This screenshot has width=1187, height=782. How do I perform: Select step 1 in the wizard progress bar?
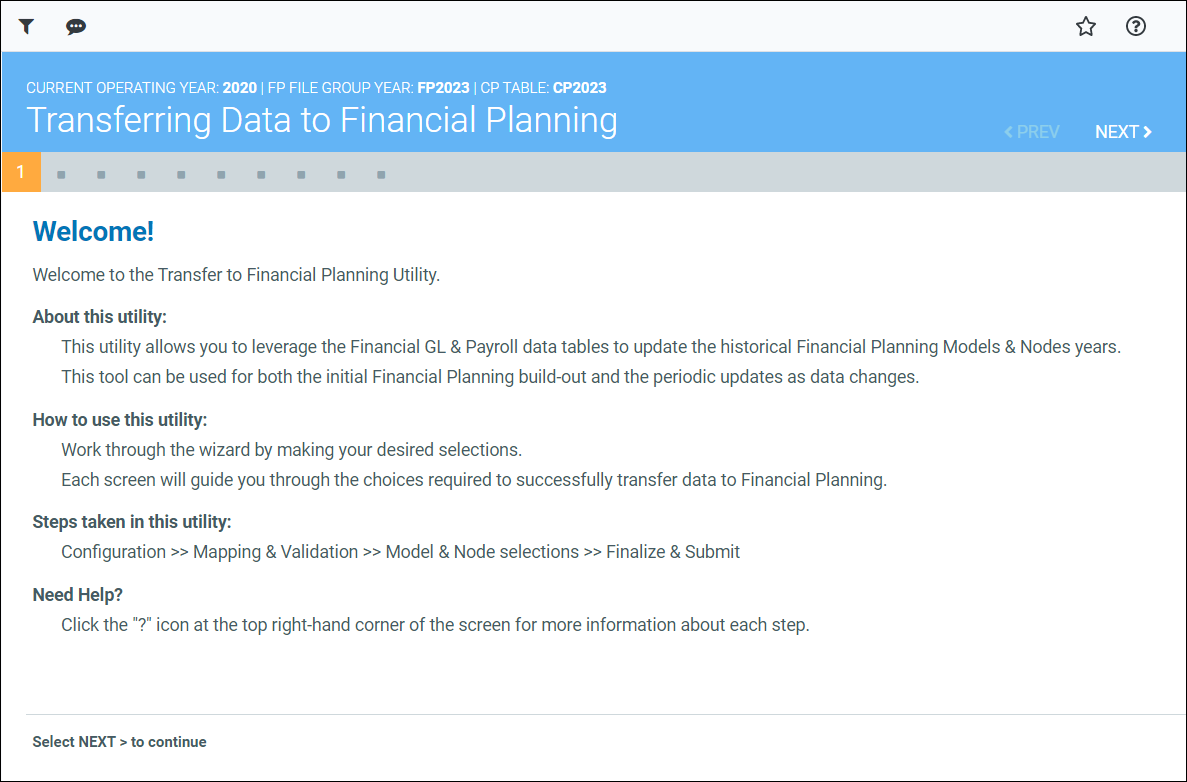(21, 172)
